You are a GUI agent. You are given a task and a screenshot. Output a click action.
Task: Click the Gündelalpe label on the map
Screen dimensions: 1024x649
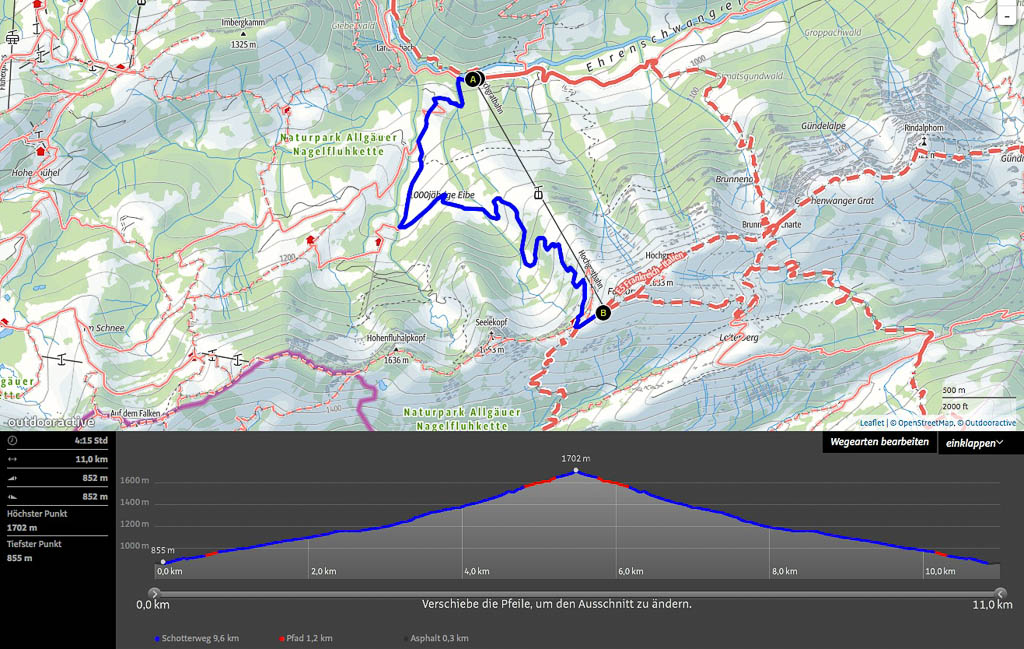pyautogui.click(x=821, y=127)
